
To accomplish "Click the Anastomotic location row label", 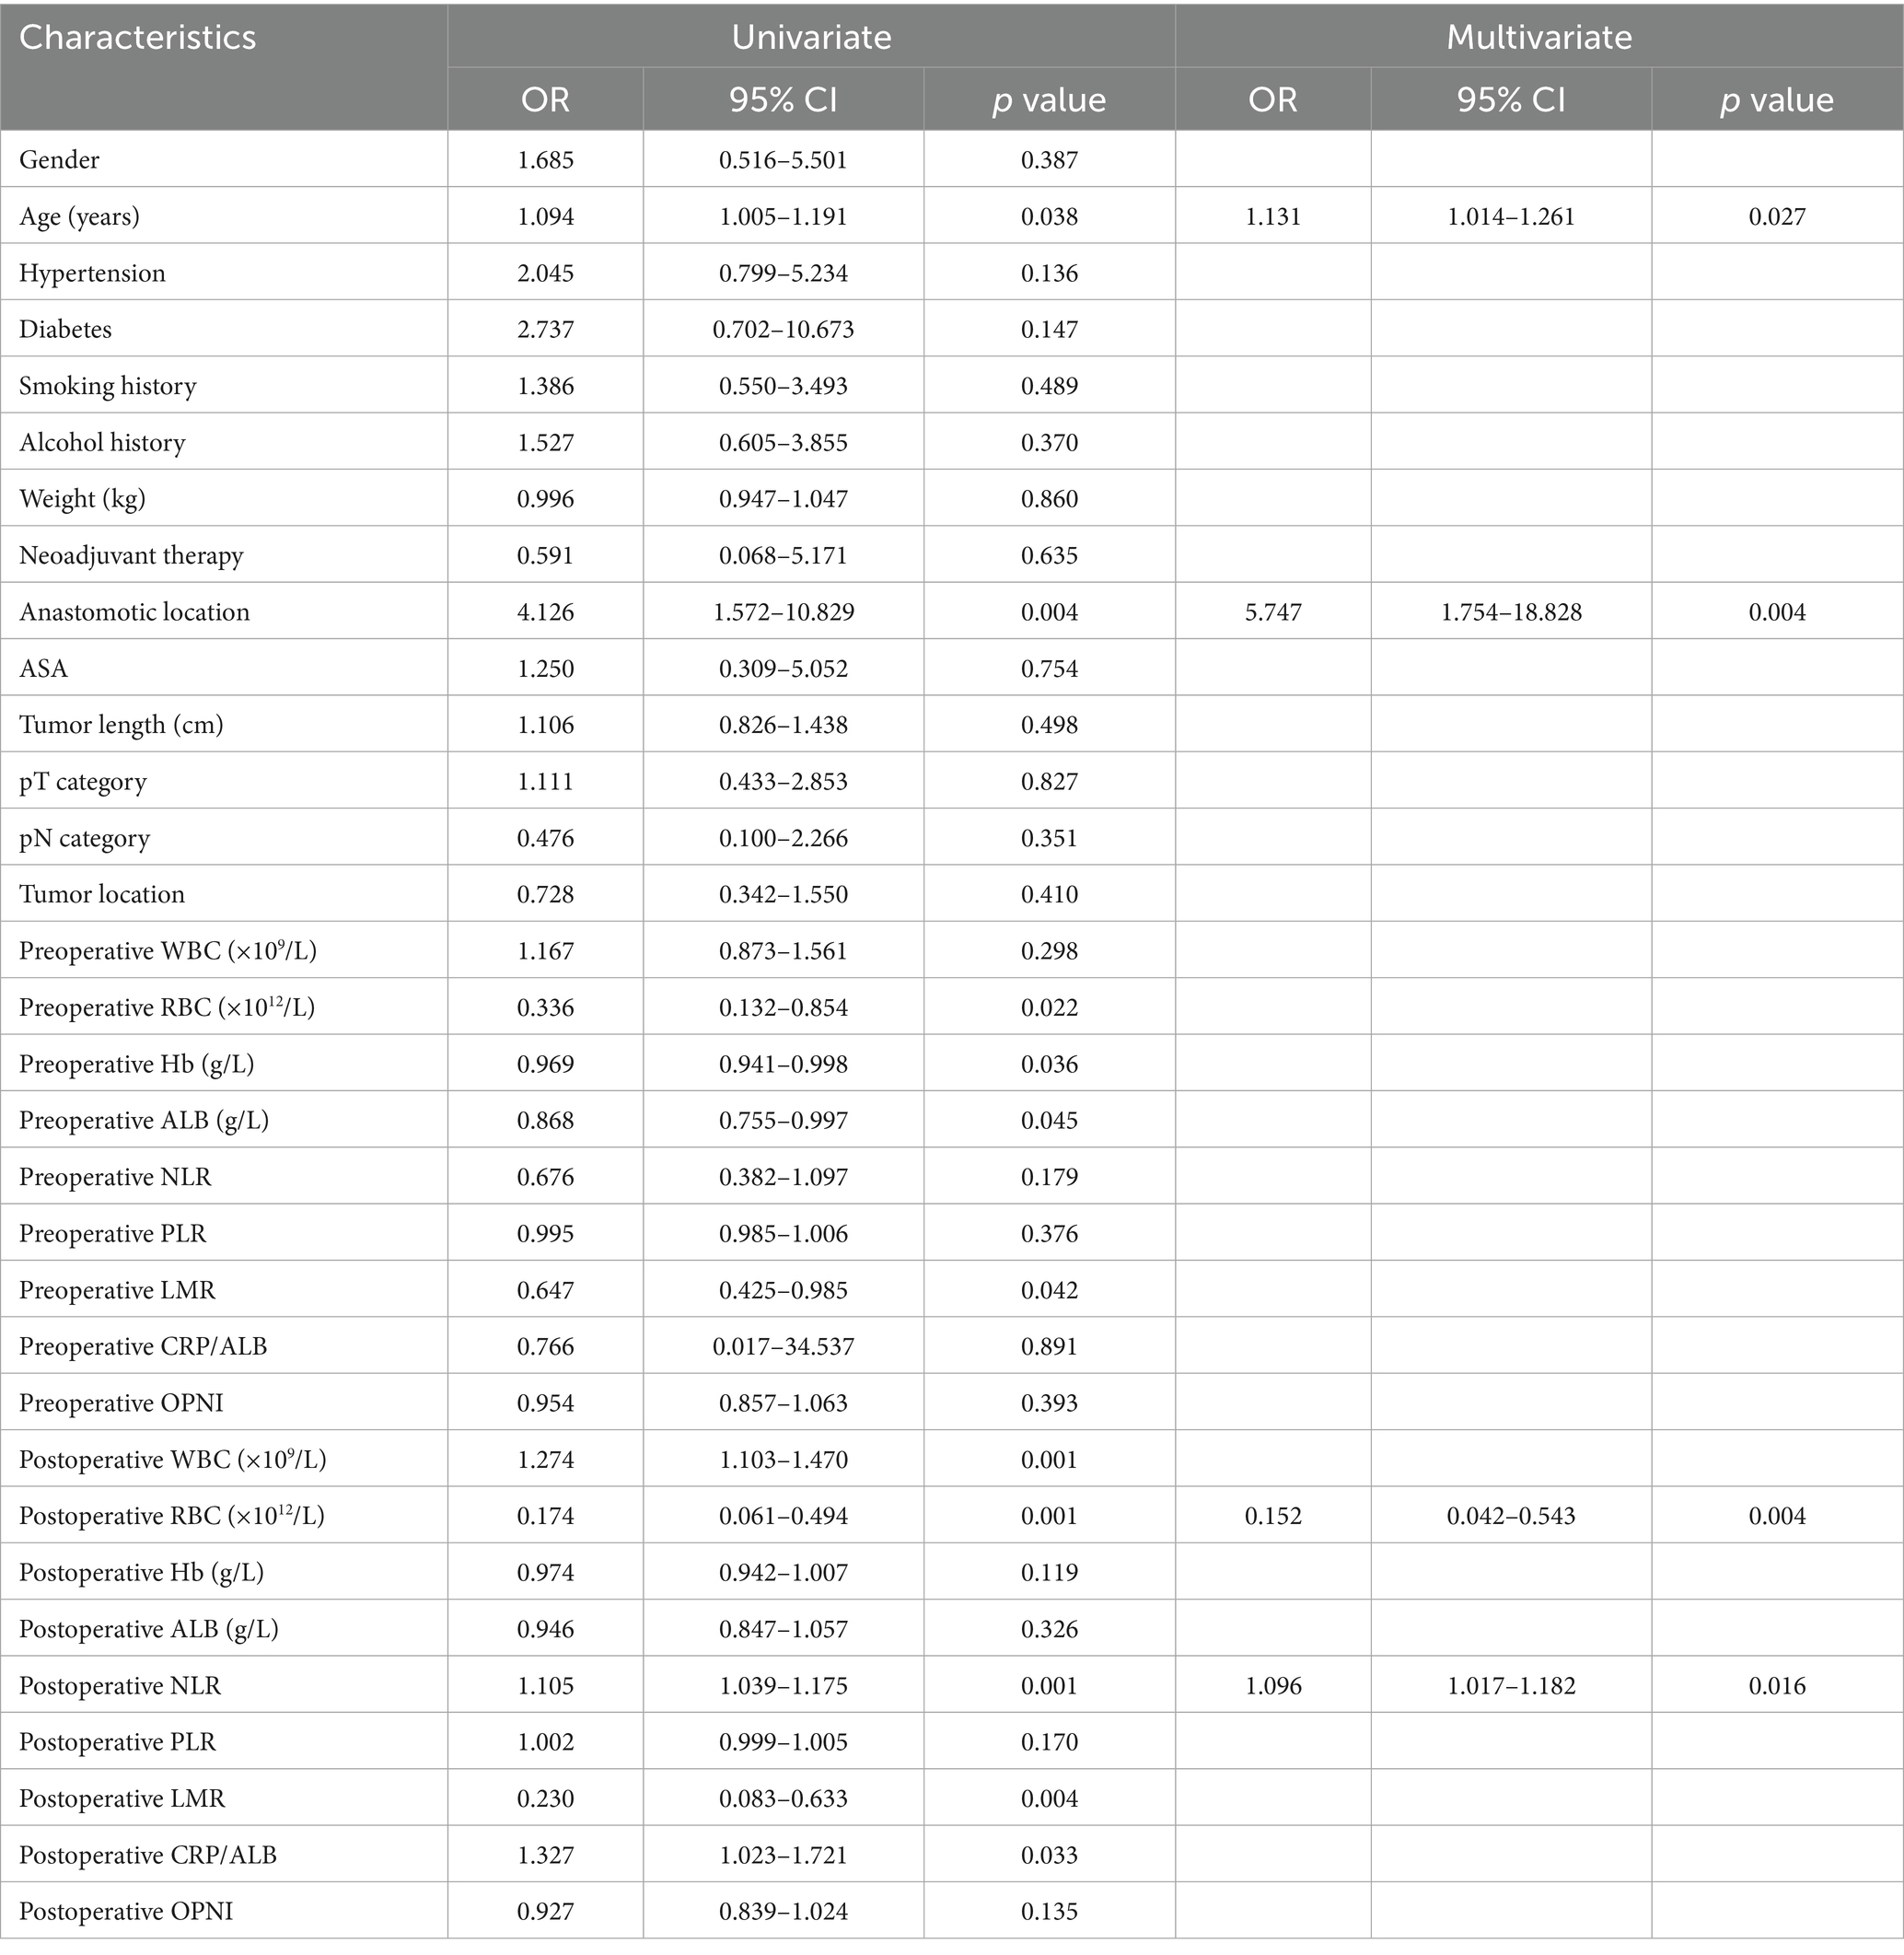I will (x=134, y=612).
